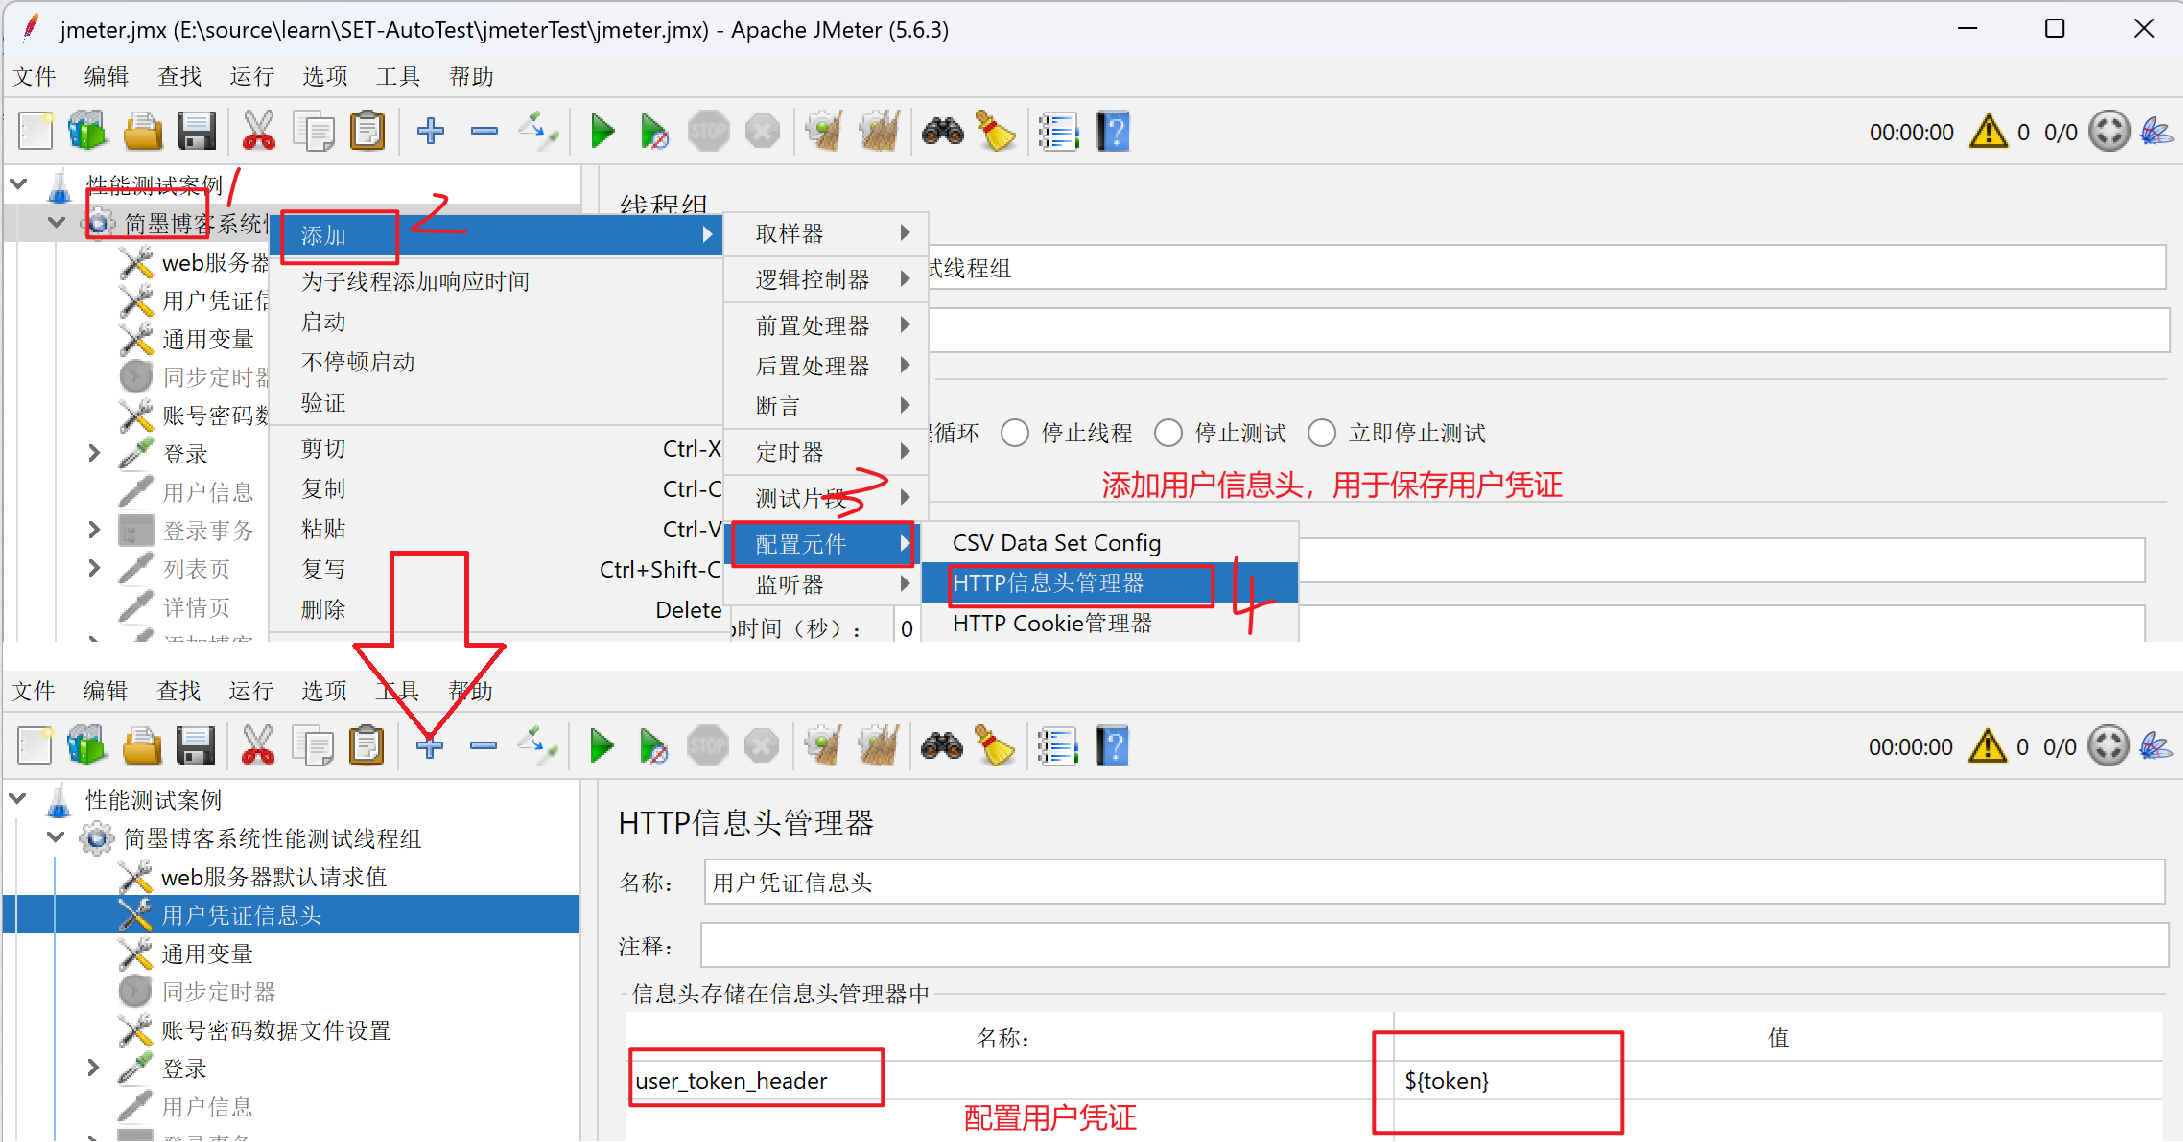This screenshot has width=2183, height=1142.
Task: Click the green Start icon in lower toolbar
Action: click(x=601, y=746)
